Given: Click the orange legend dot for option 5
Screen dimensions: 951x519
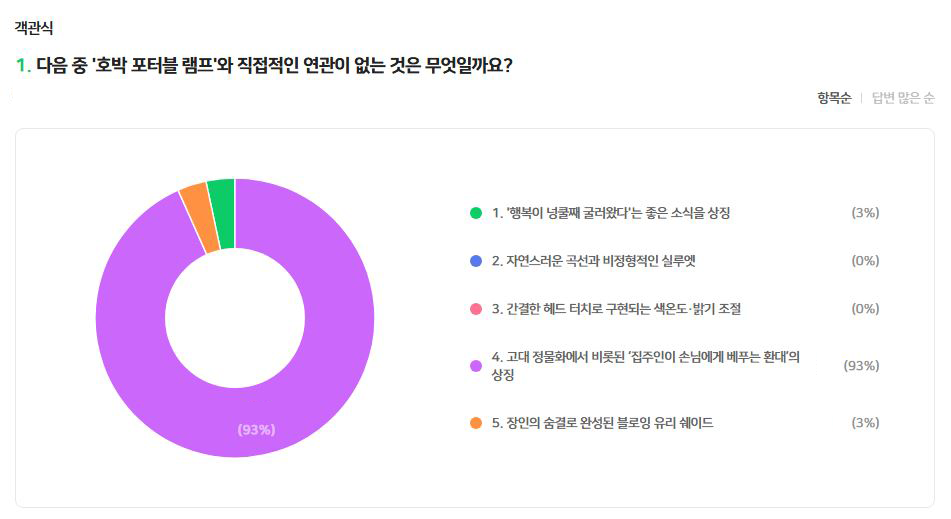Looking at the screenshot, I should pos(476,423).
